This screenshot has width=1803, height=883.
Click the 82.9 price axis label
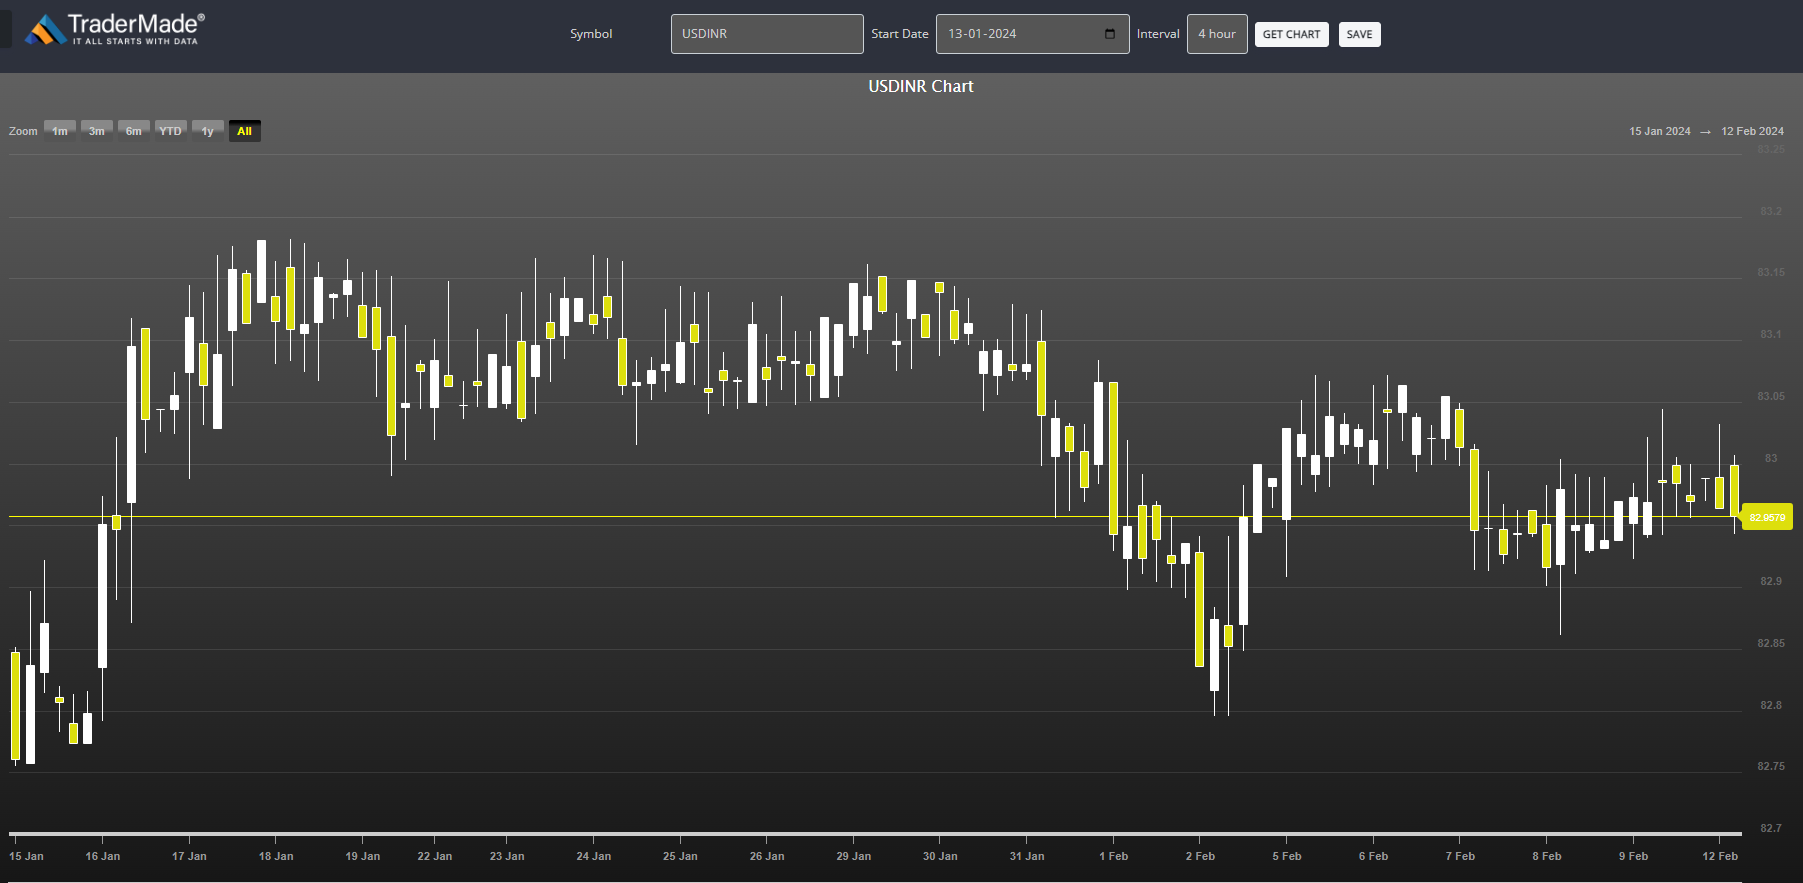pyautogui.click(x=1771, y=581)
